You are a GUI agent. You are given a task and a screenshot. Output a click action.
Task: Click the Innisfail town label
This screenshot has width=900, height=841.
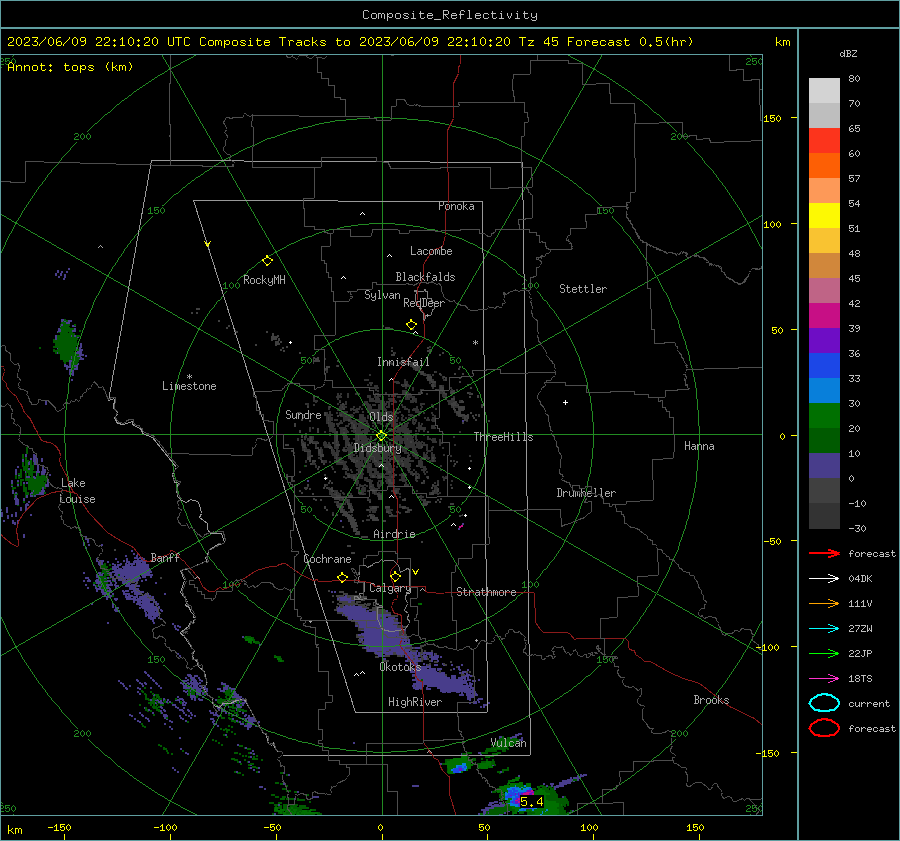403,362
